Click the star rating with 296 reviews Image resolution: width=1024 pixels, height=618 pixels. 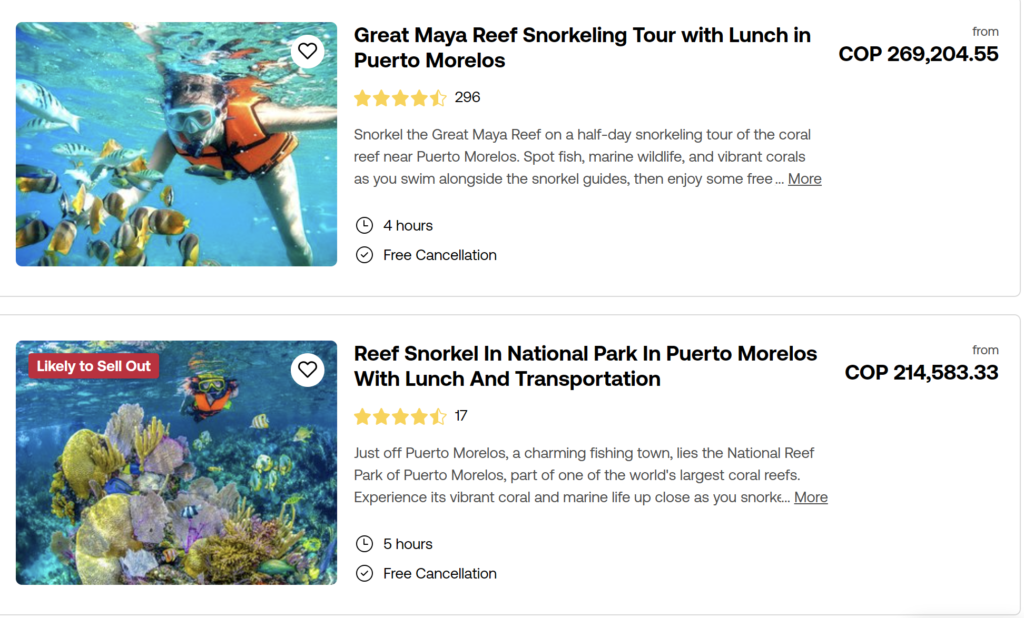400,98
